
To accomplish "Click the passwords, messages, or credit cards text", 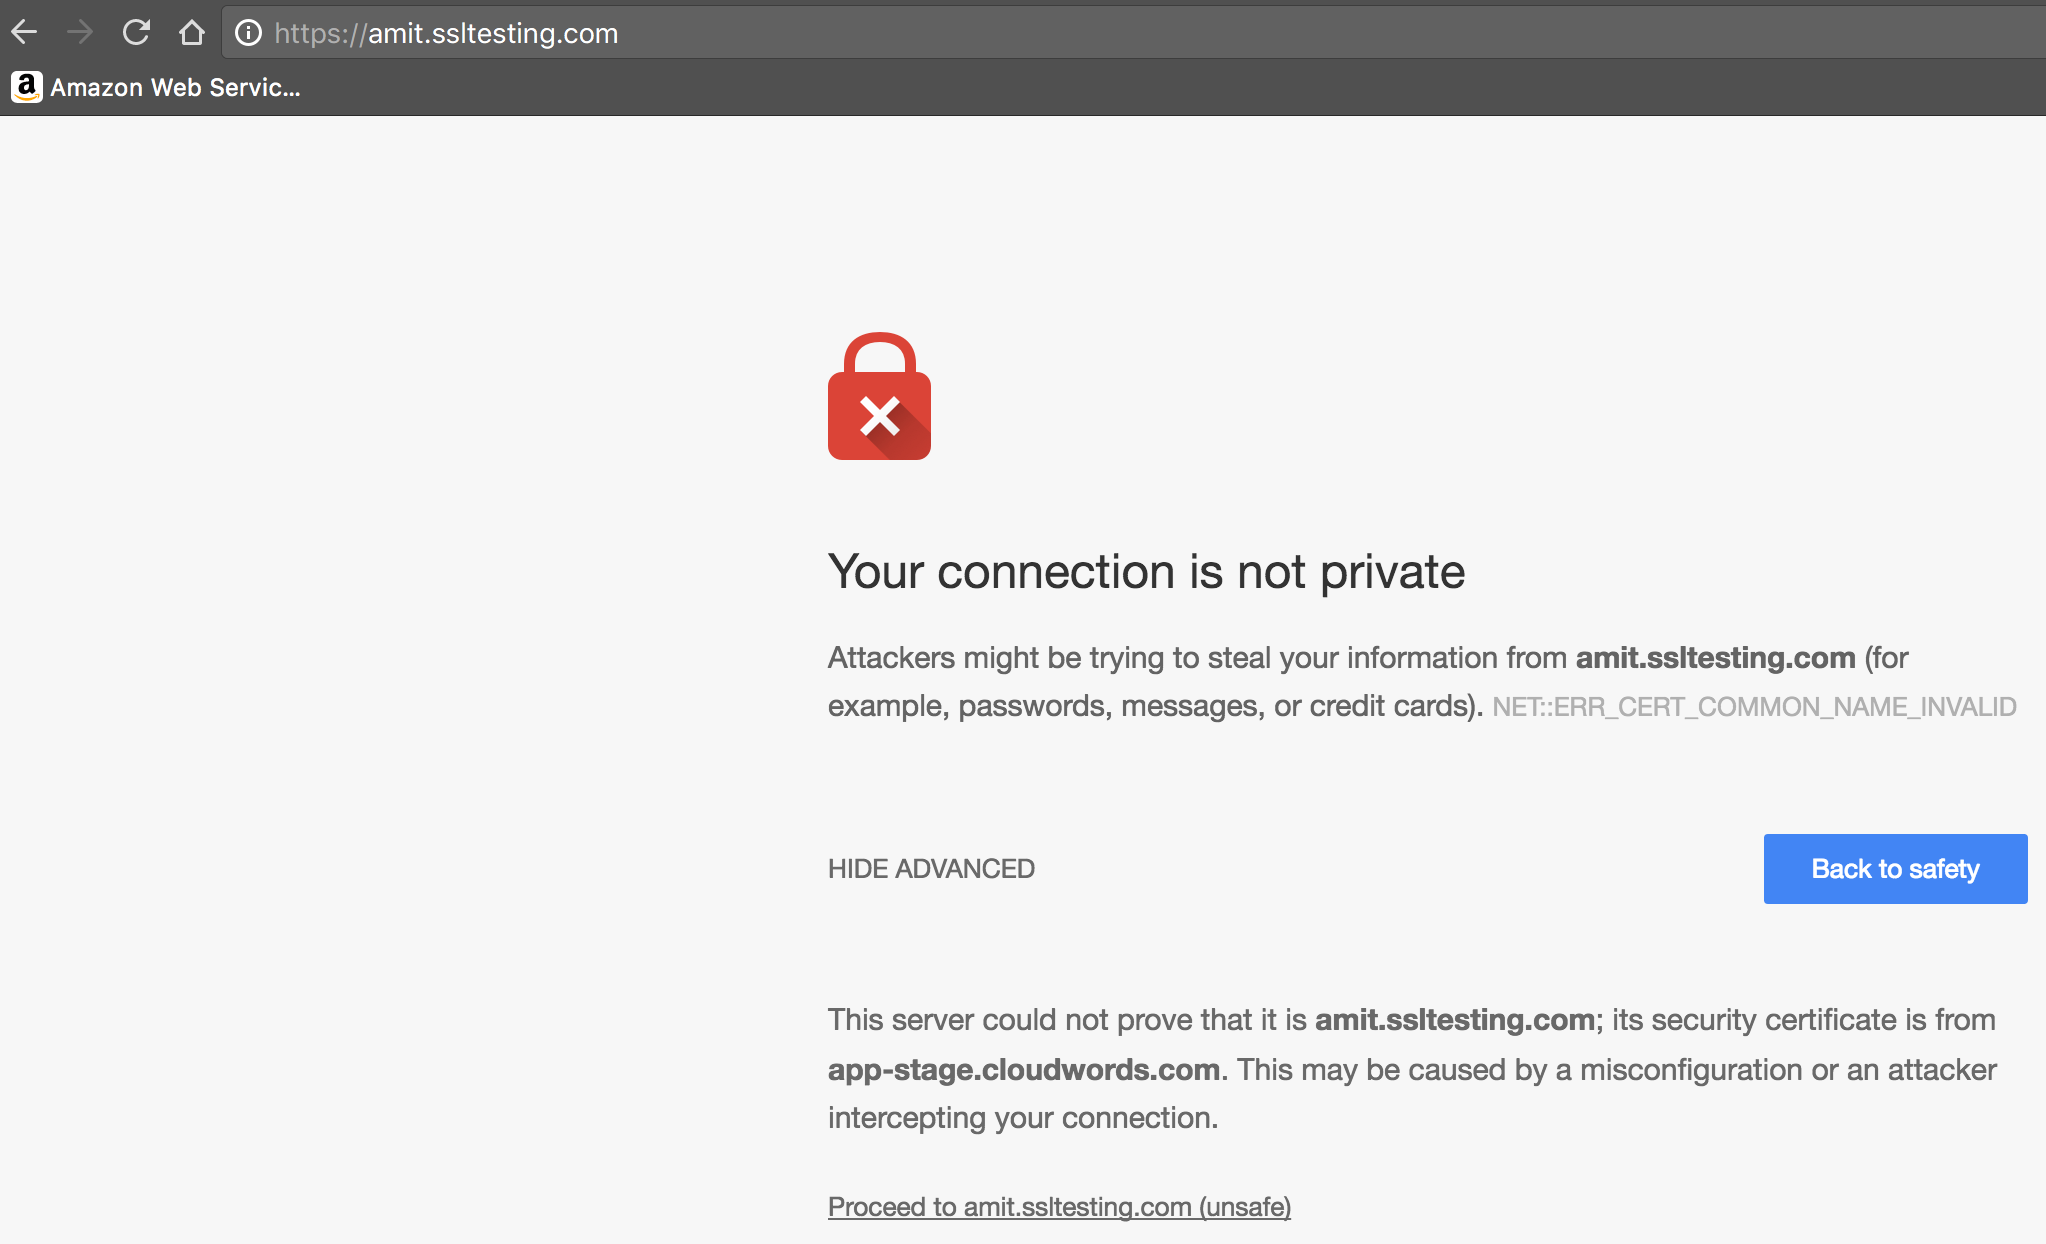I will [1220, 706].
